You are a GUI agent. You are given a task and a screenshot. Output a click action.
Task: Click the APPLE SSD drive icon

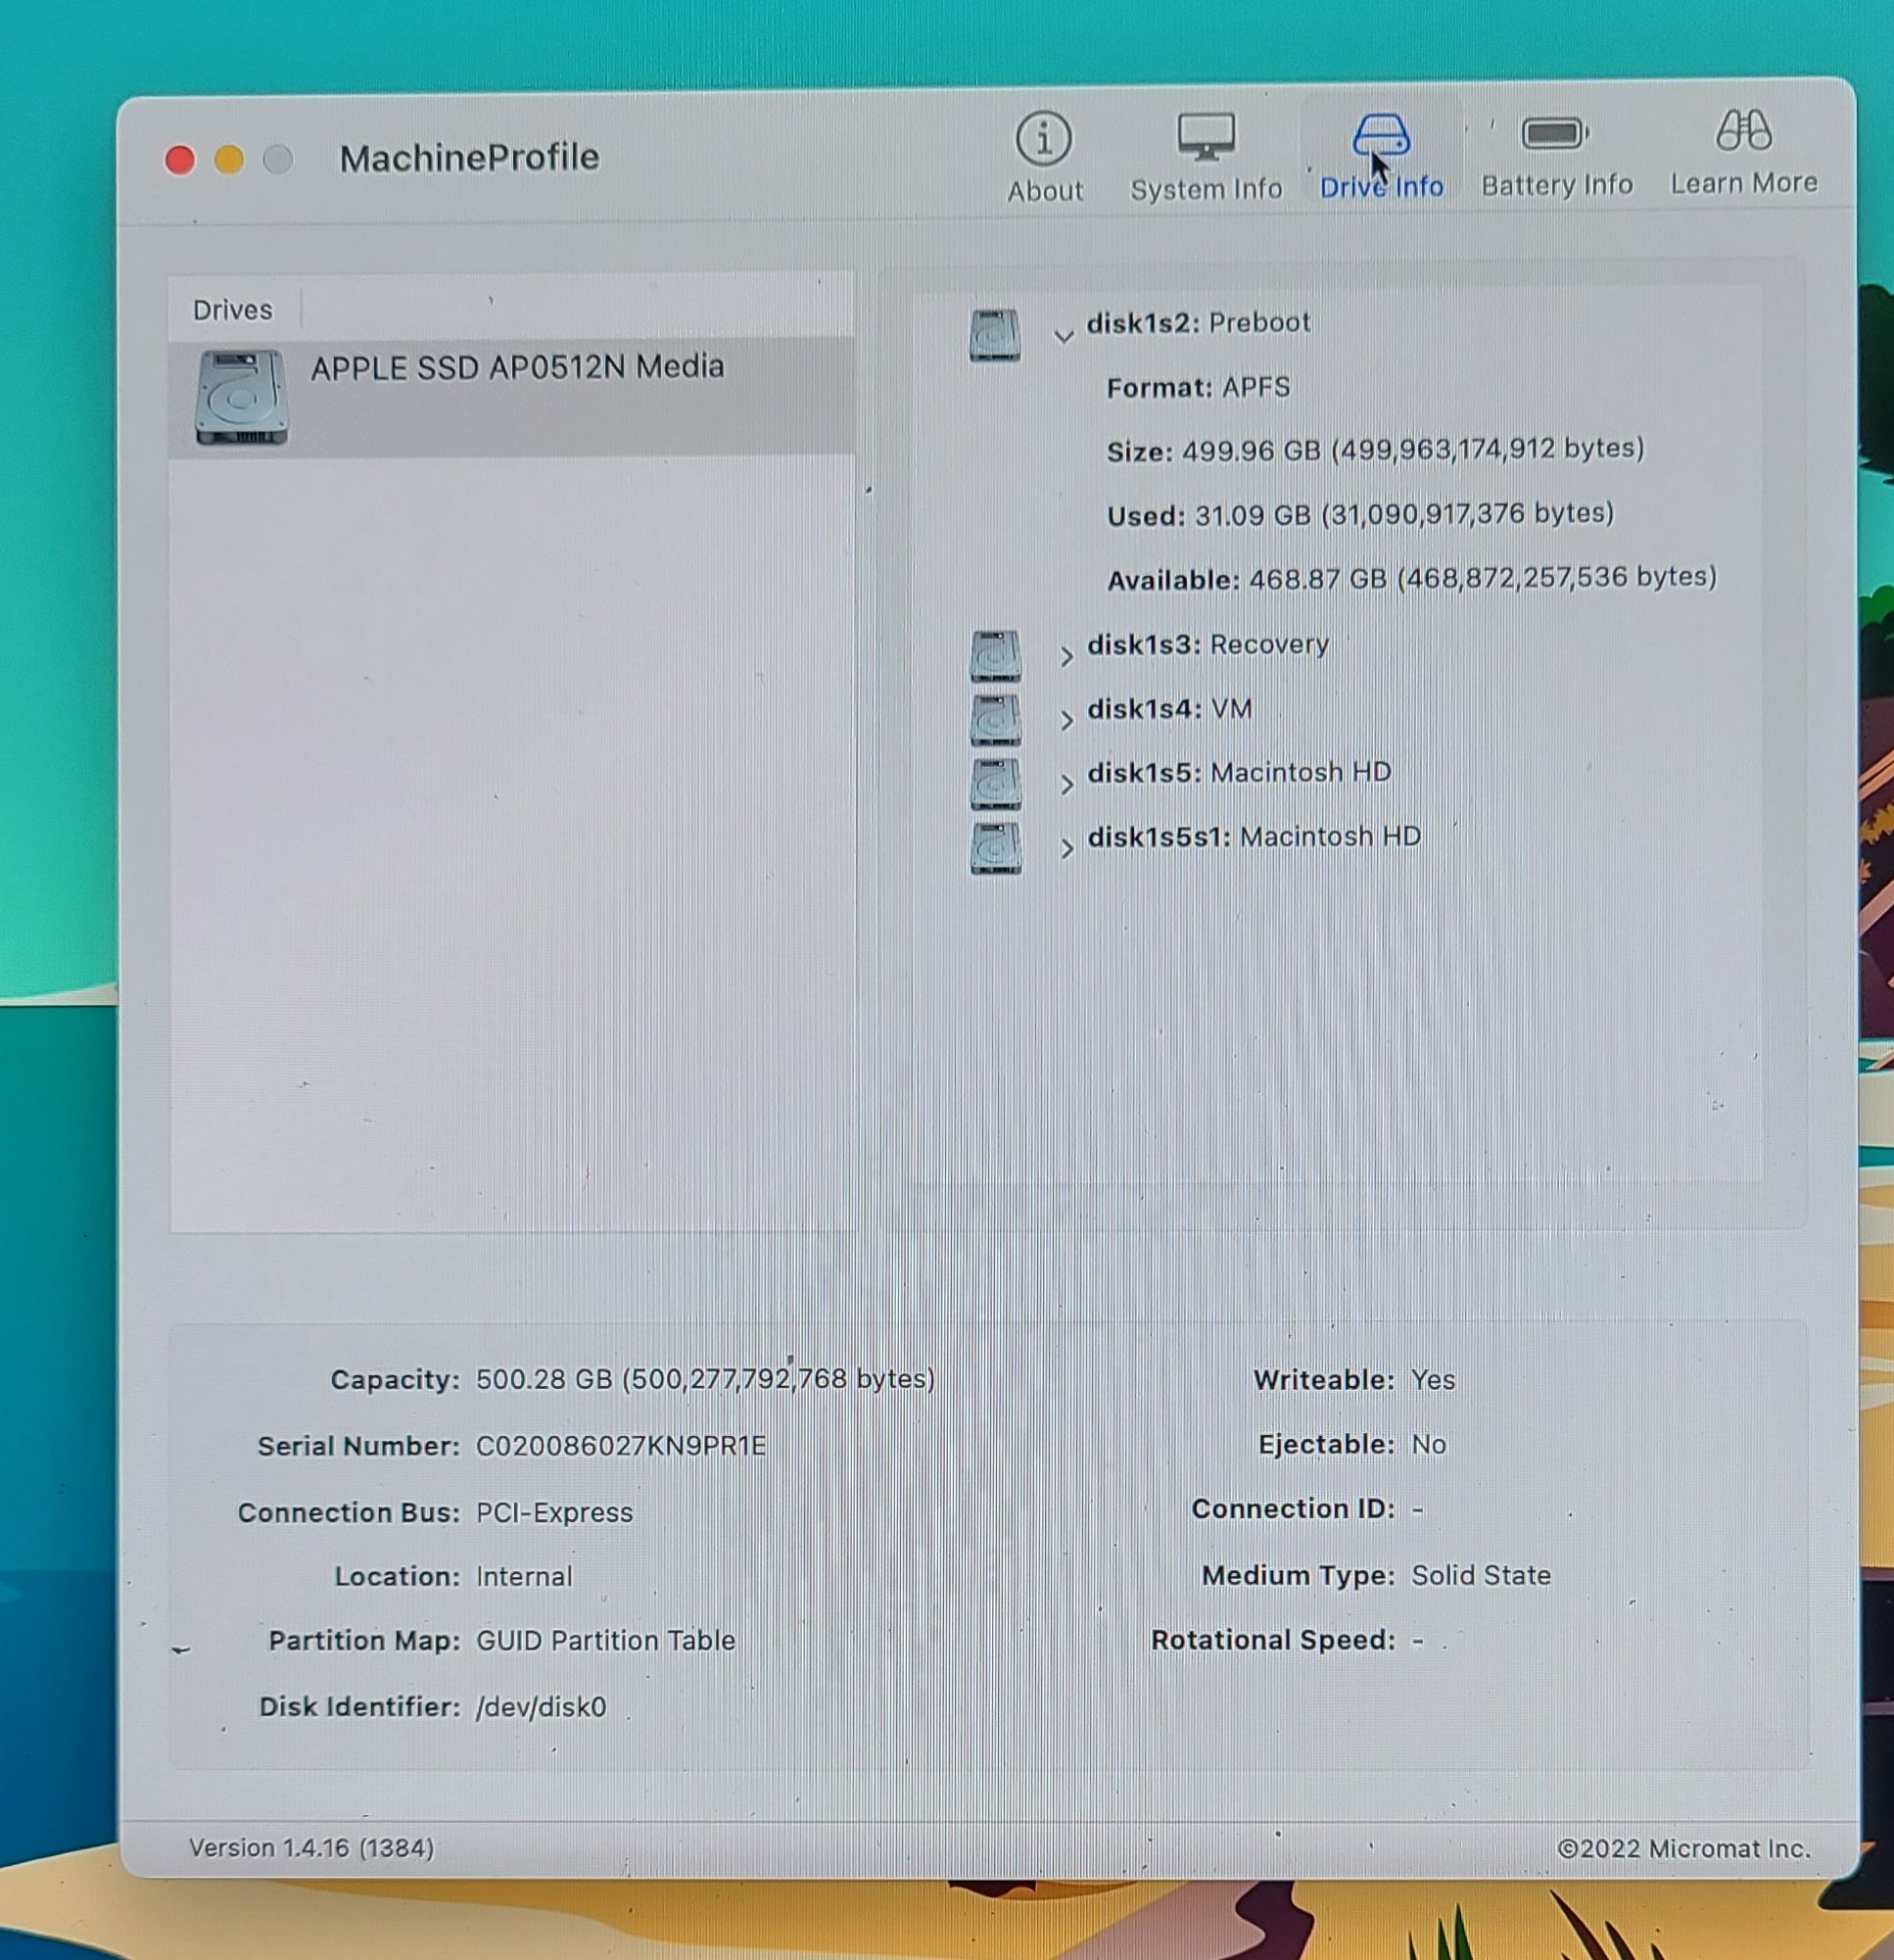coord(241,397)
